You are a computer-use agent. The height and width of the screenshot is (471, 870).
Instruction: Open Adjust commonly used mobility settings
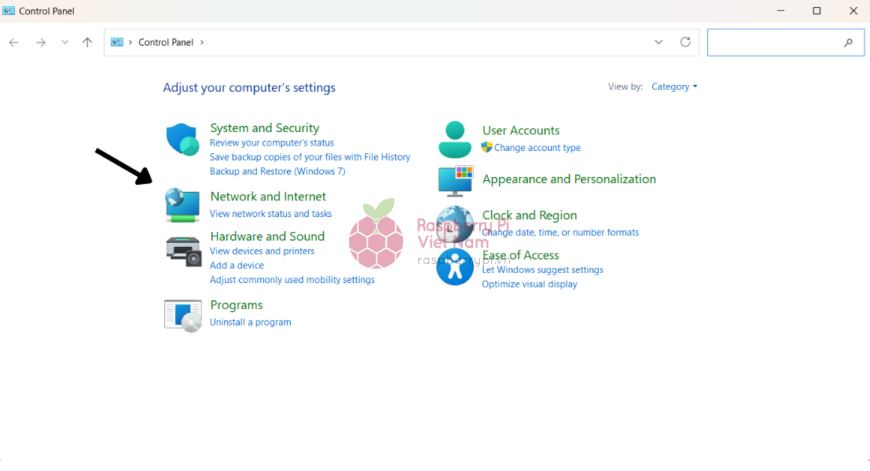[x=292, y=280]
